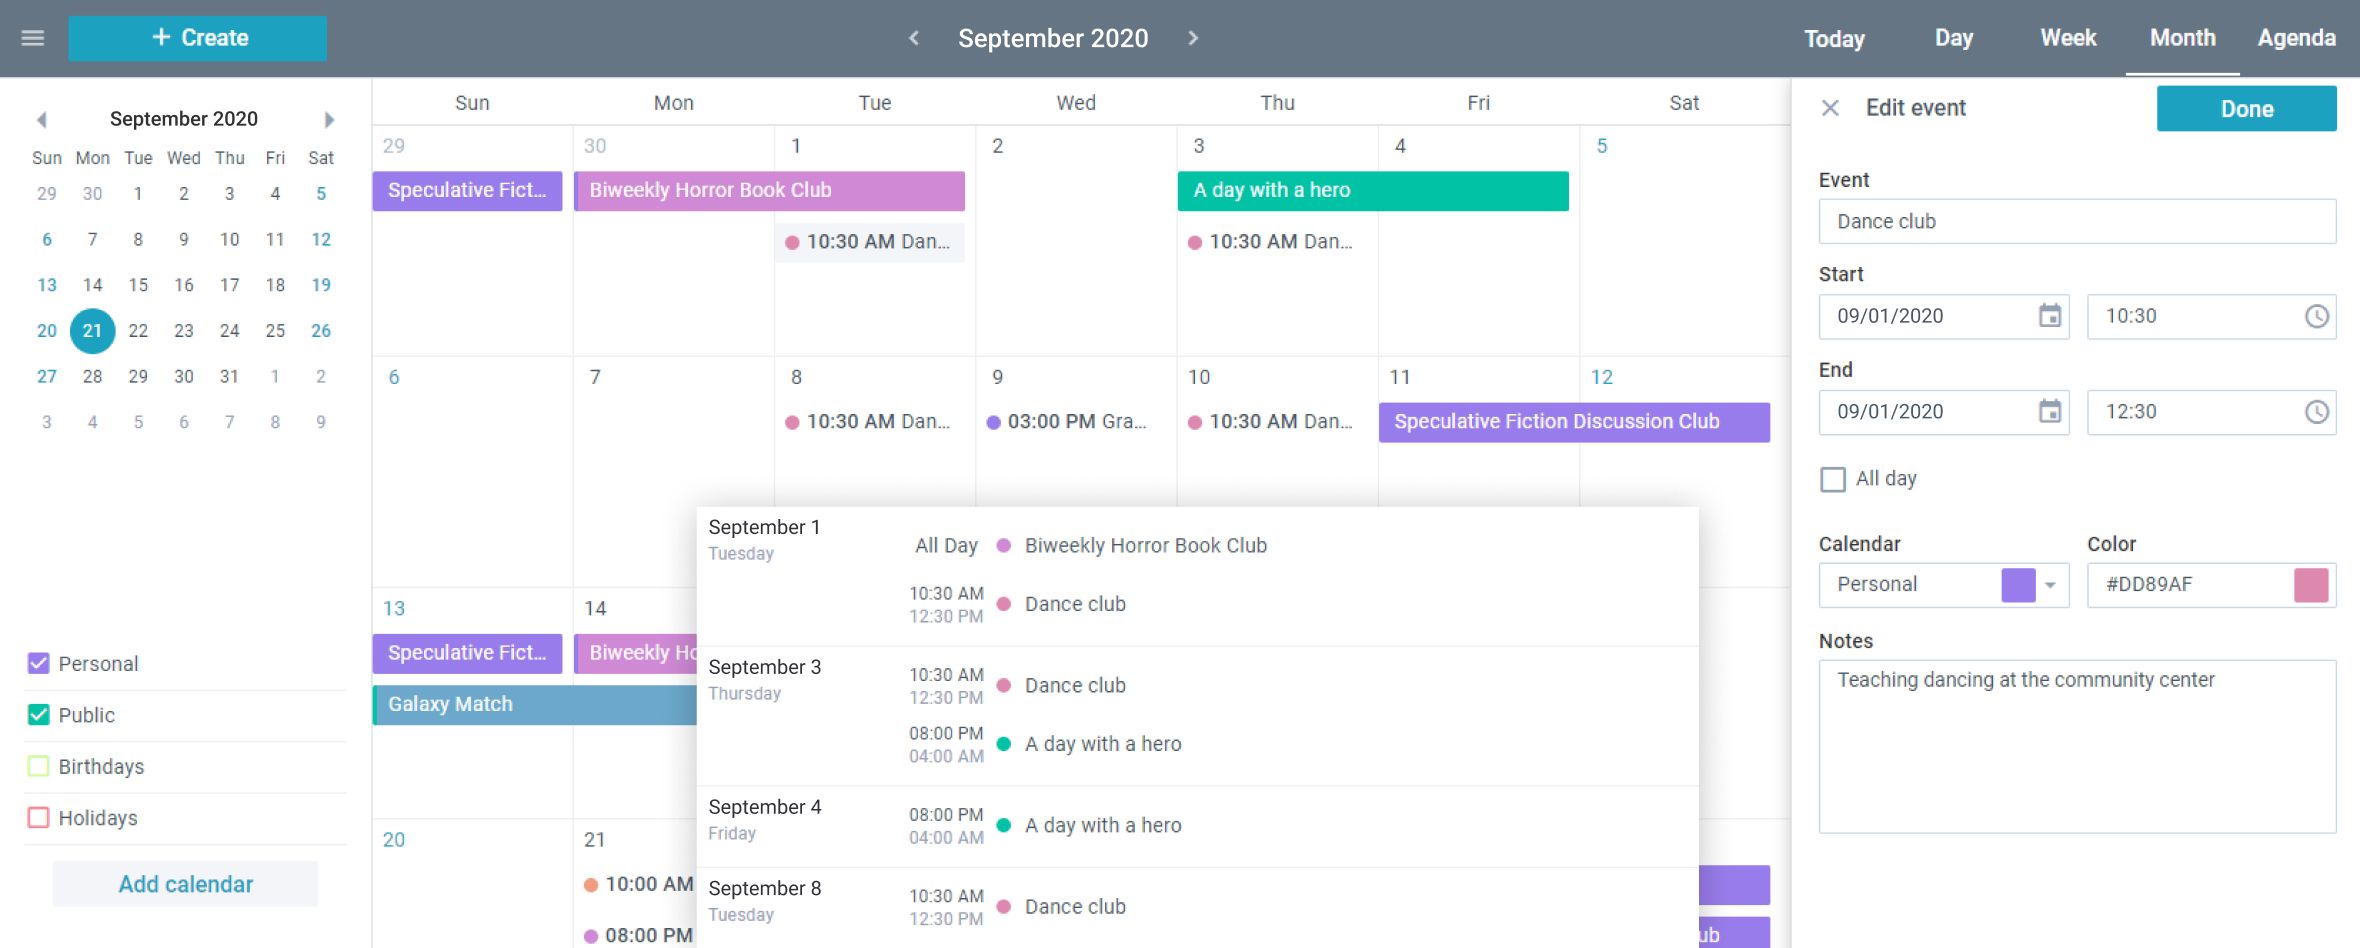Viewport: 2360px width, 948px height.
Task: Go to next month in the mini calendar
Action: point(330,118)
